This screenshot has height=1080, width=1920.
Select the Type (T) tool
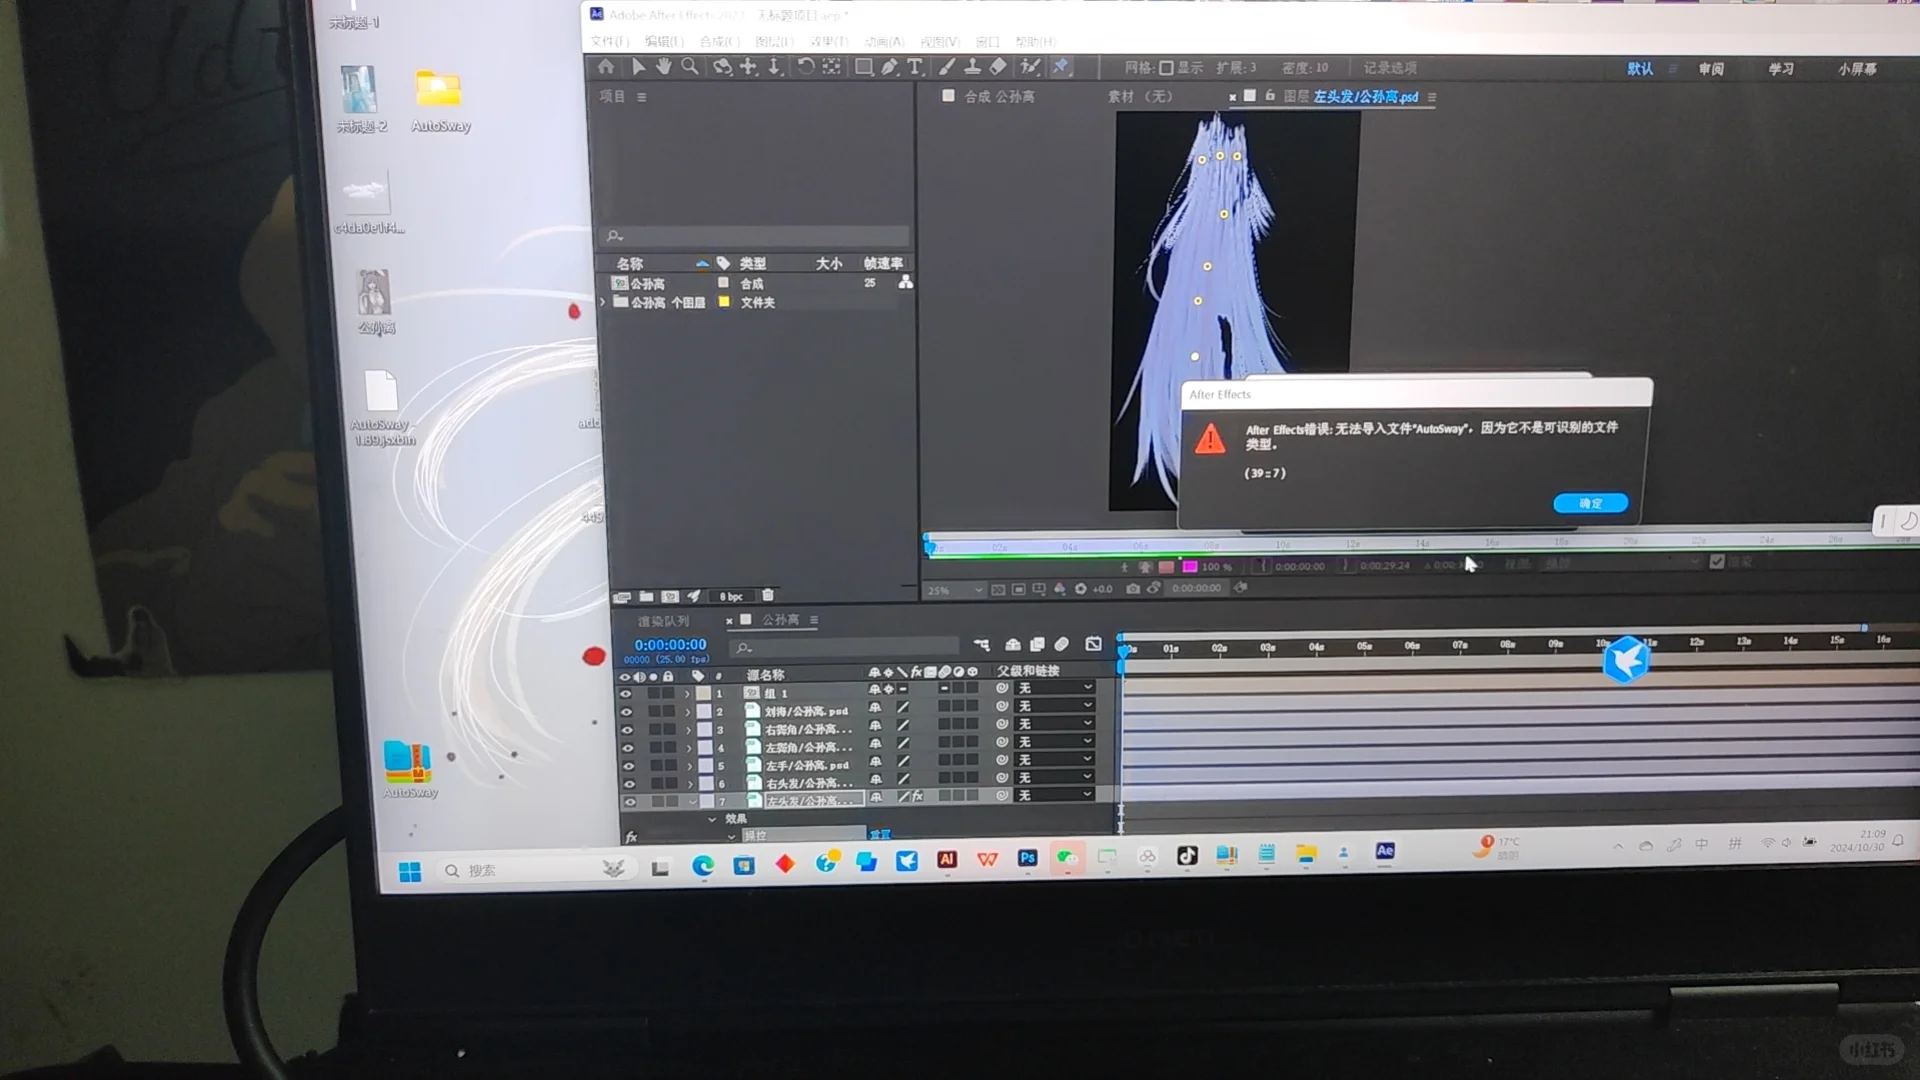point(915,67)
